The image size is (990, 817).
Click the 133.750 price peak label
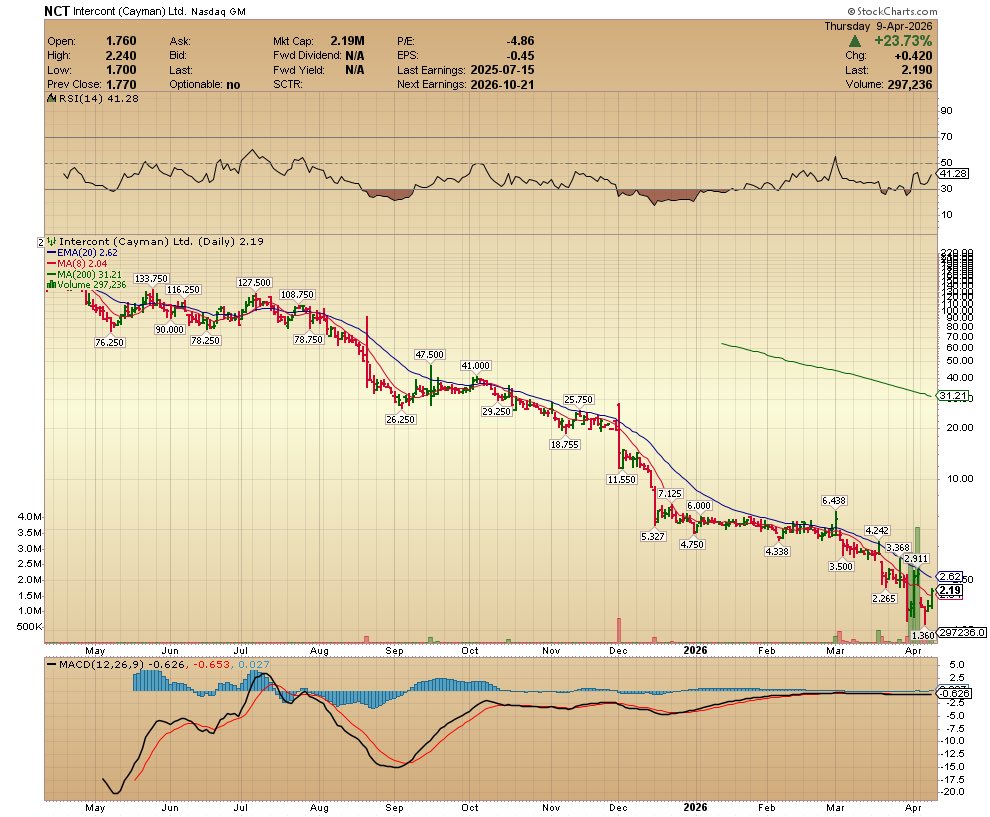click(152, 278)
